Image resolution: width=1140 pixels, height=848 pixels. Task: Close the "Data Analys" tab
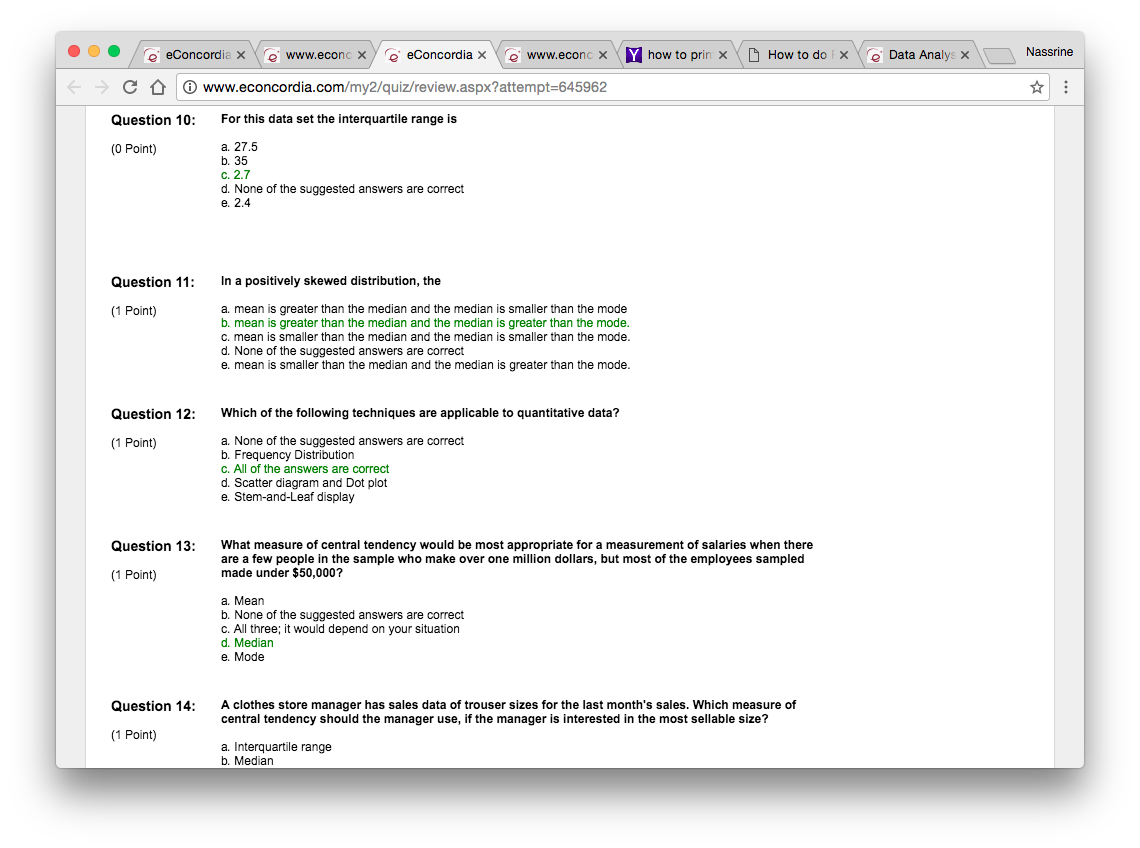(965, 55)
